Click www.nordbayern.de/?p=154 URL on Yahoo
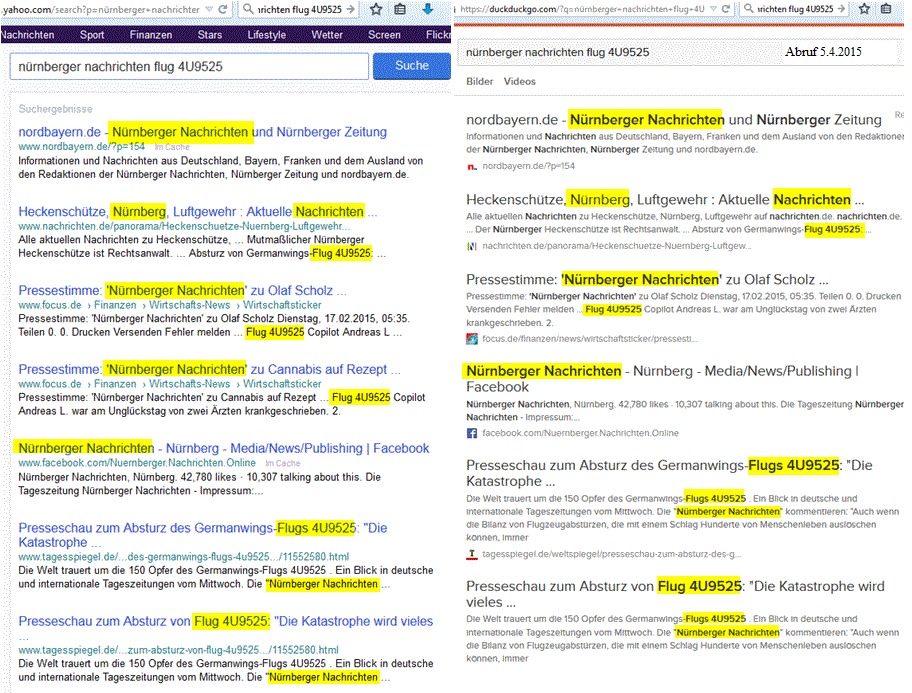The height and width of the screenshot is (693, 912). pyautogui.click(x=81, y=147)
